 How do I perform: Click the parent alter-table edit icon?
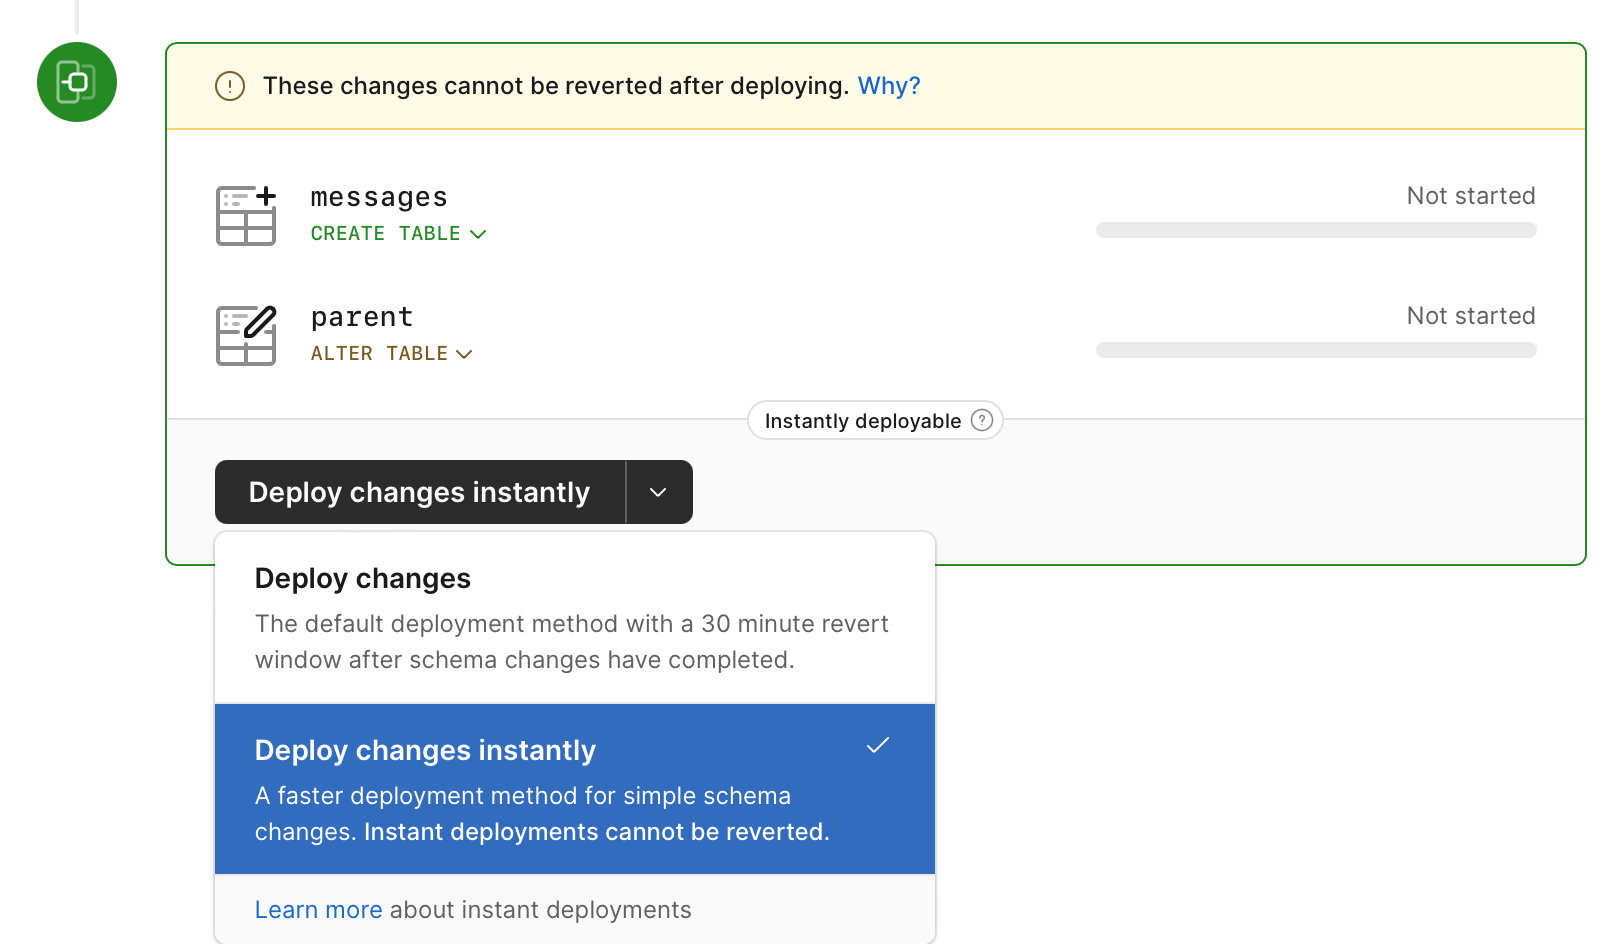tap(246, 335)
